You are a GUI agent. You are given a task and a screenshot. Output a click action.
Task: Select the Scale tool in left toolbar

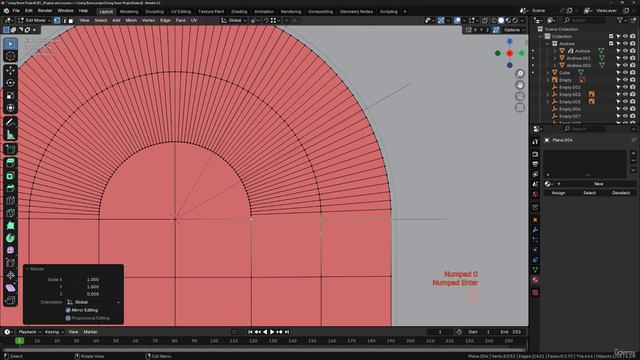(10, 96)
